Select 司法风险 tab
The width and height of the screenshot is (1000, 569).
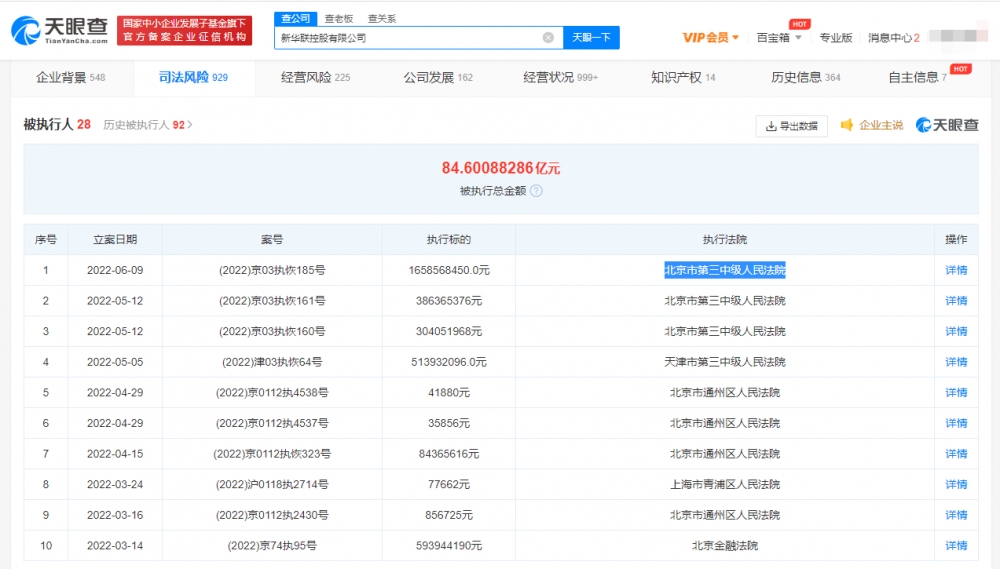(x=193, y=77)
